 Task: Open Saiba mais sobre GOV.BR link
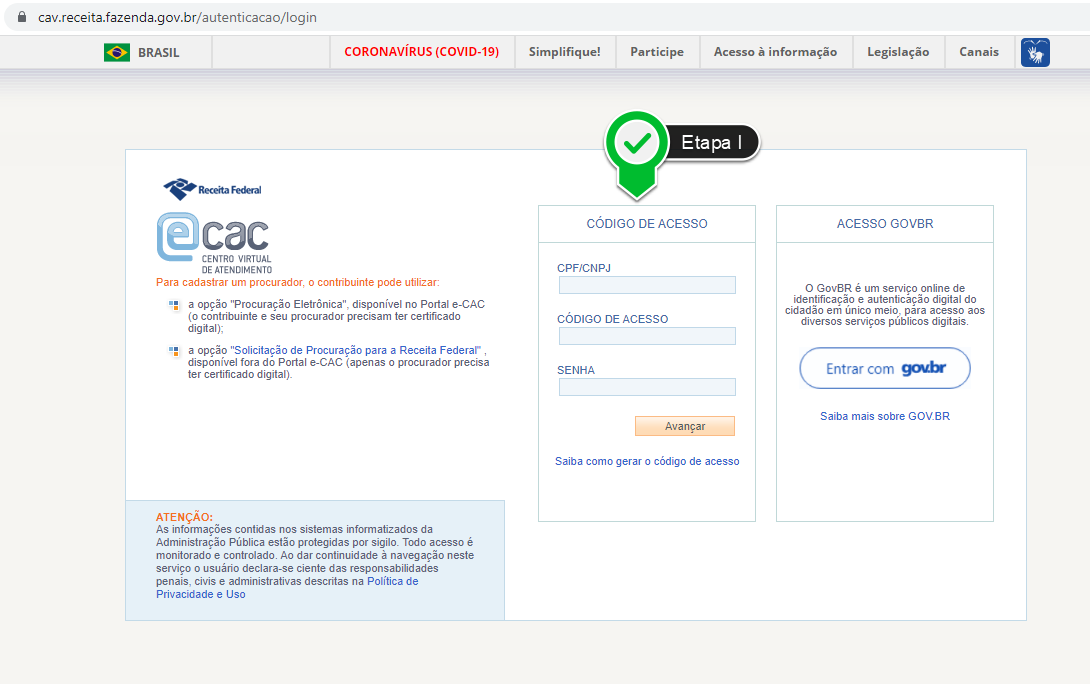[885, 416]
